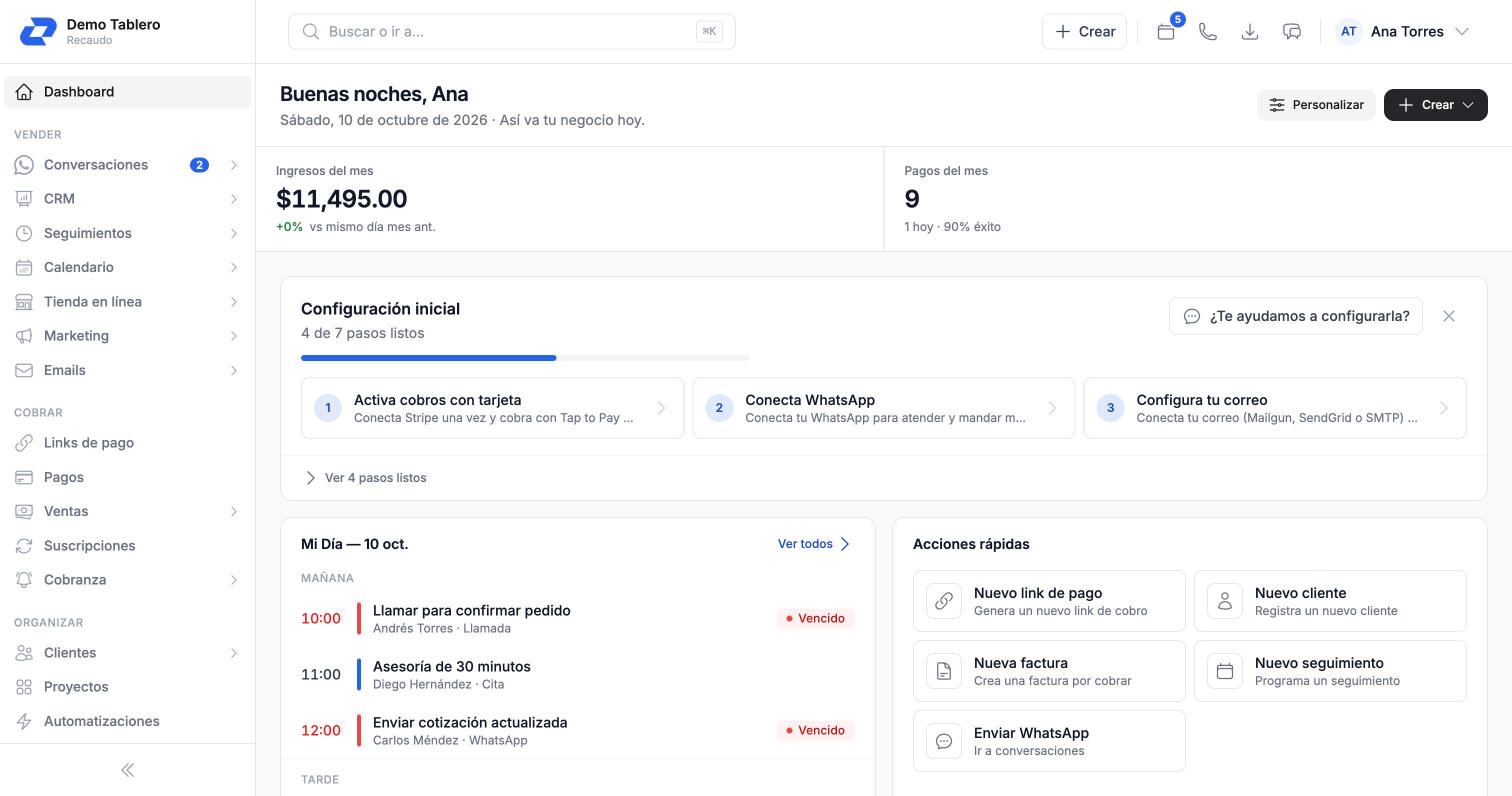
Task: Click the phone icon in the top bar
Action: pyautogui.click(x=1208, y=32)
